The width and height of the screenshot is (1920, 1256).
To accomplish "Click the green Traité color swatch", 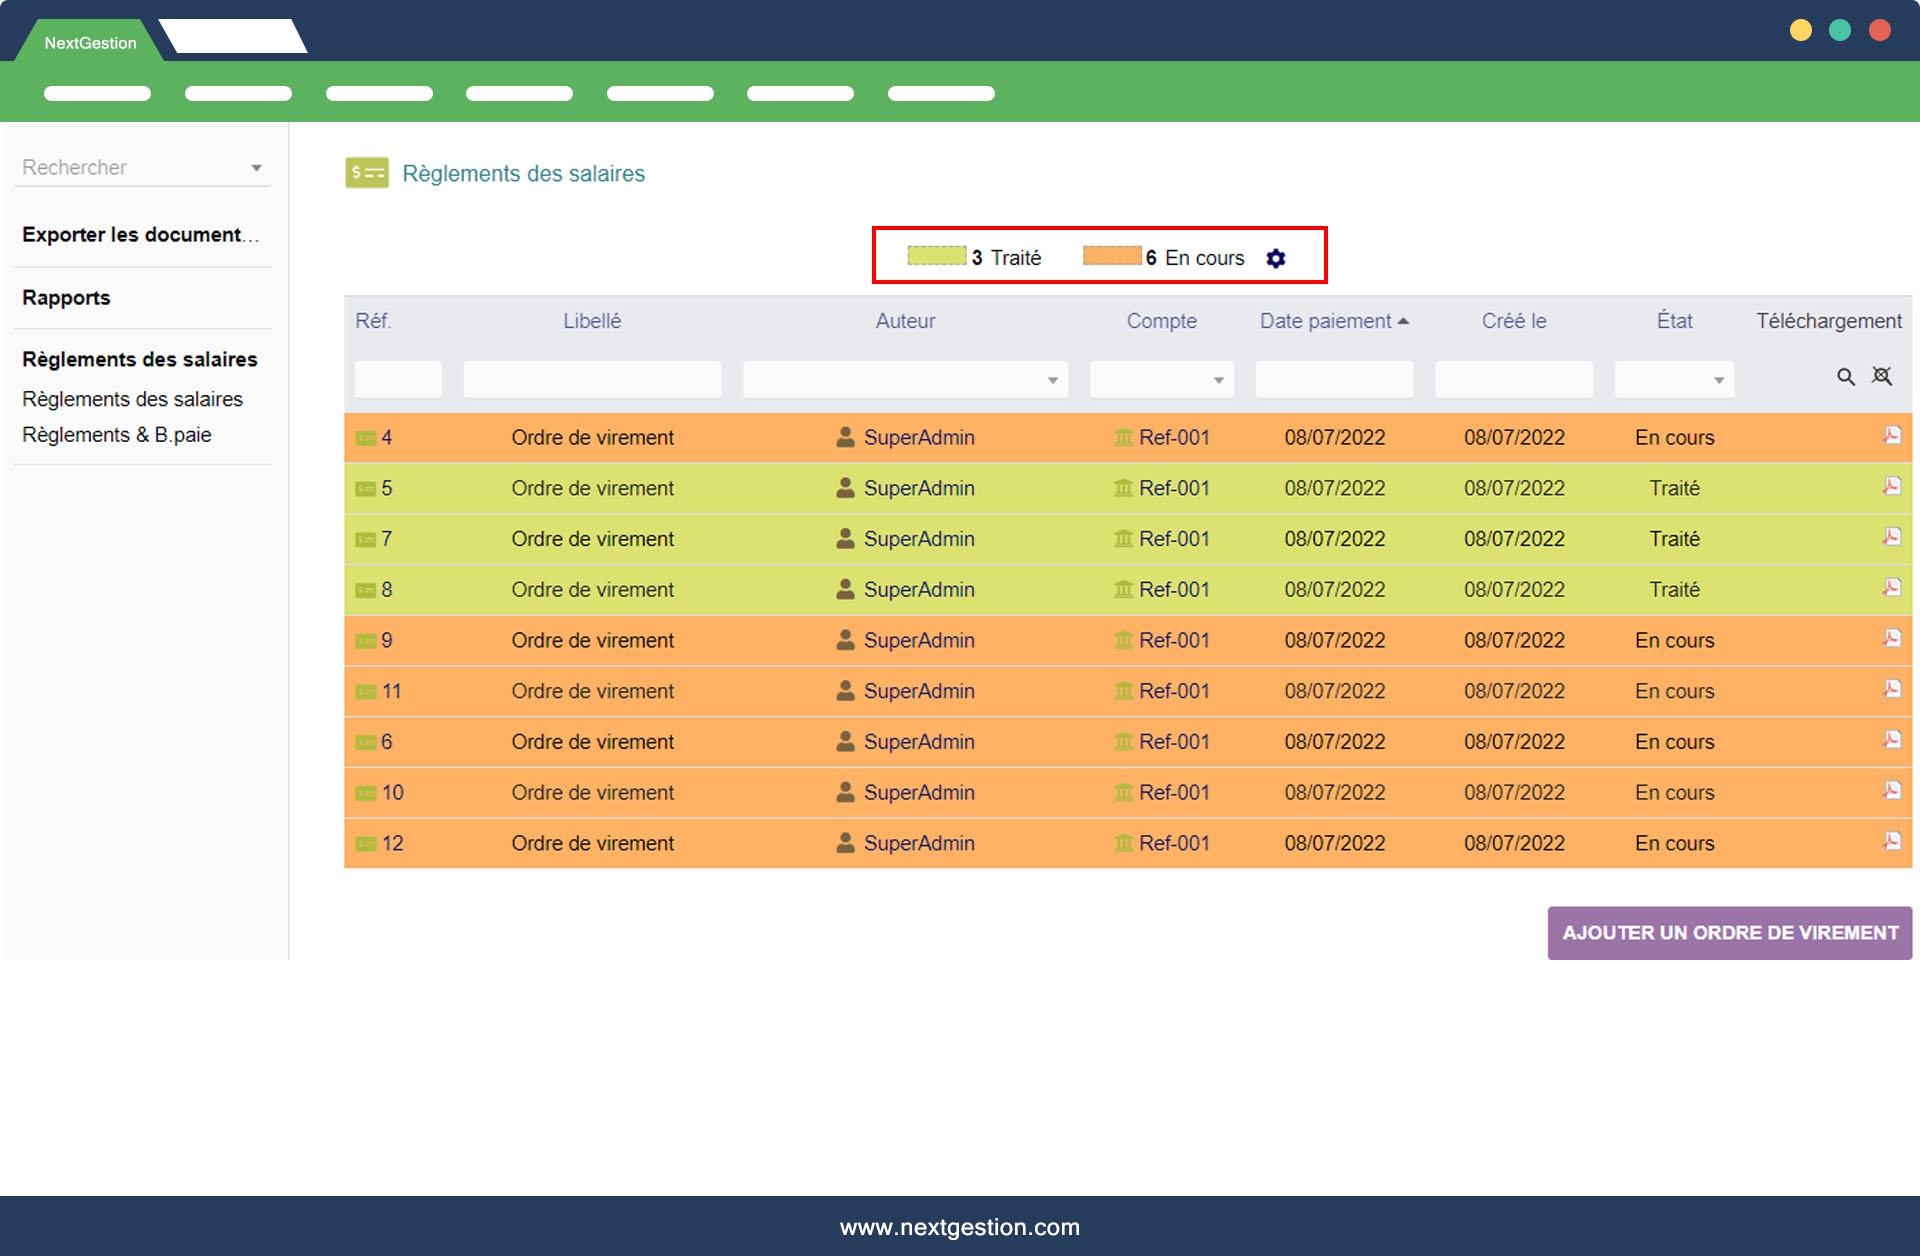I will (936, 256).
